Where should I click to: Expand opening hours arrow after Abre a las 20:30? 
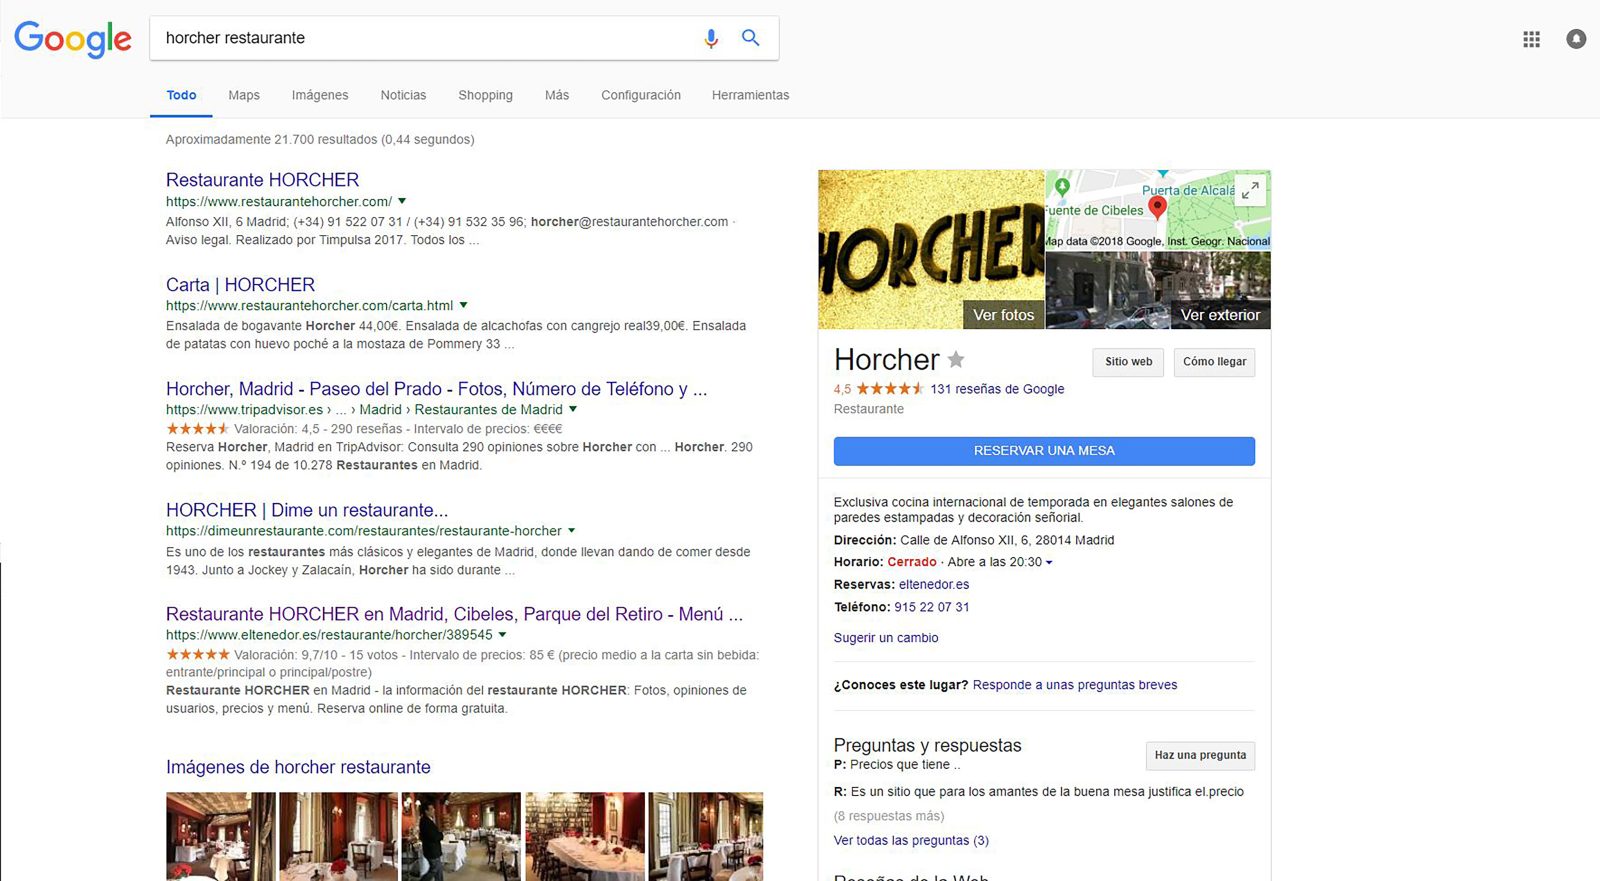[1049, 563]
